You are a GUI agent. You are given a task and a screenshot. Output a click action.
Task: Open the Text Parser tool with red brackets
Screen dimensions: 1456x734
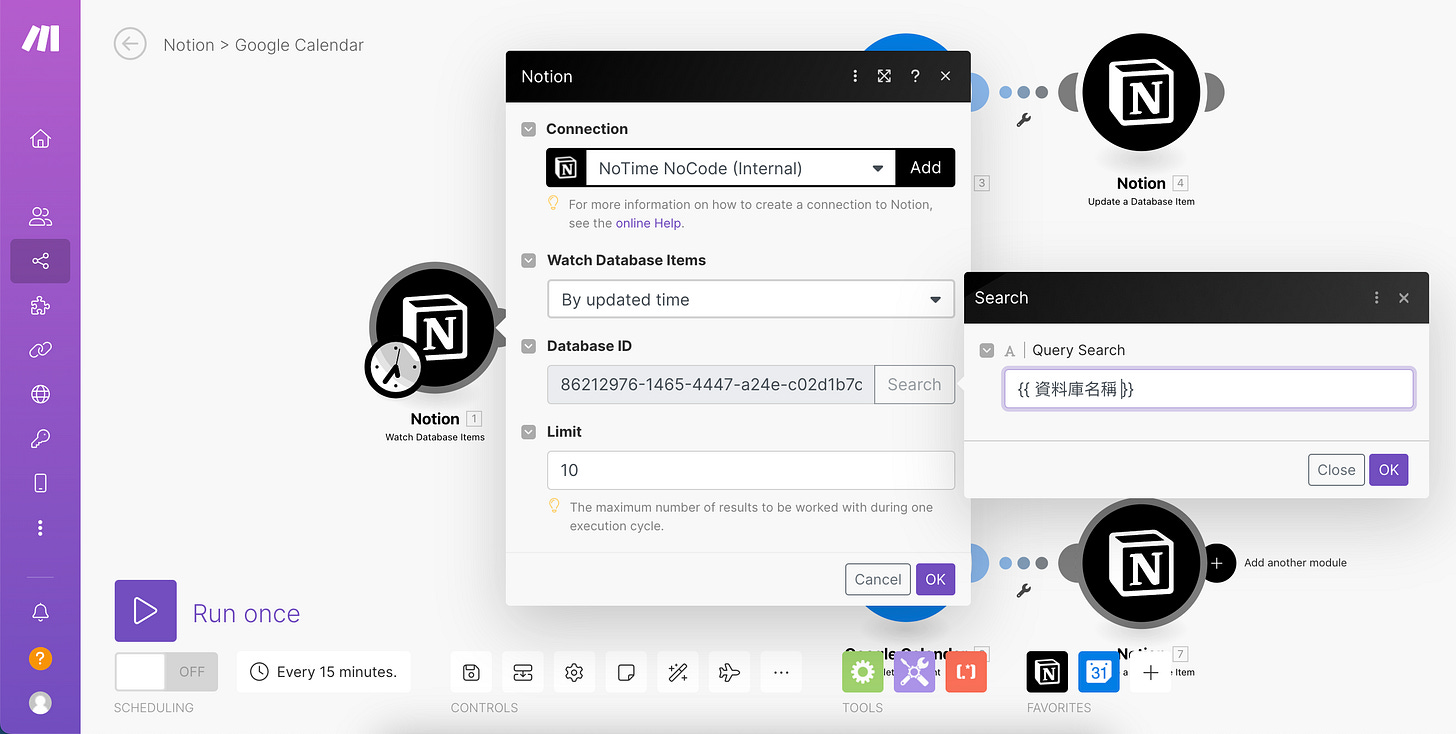point(965,672)
